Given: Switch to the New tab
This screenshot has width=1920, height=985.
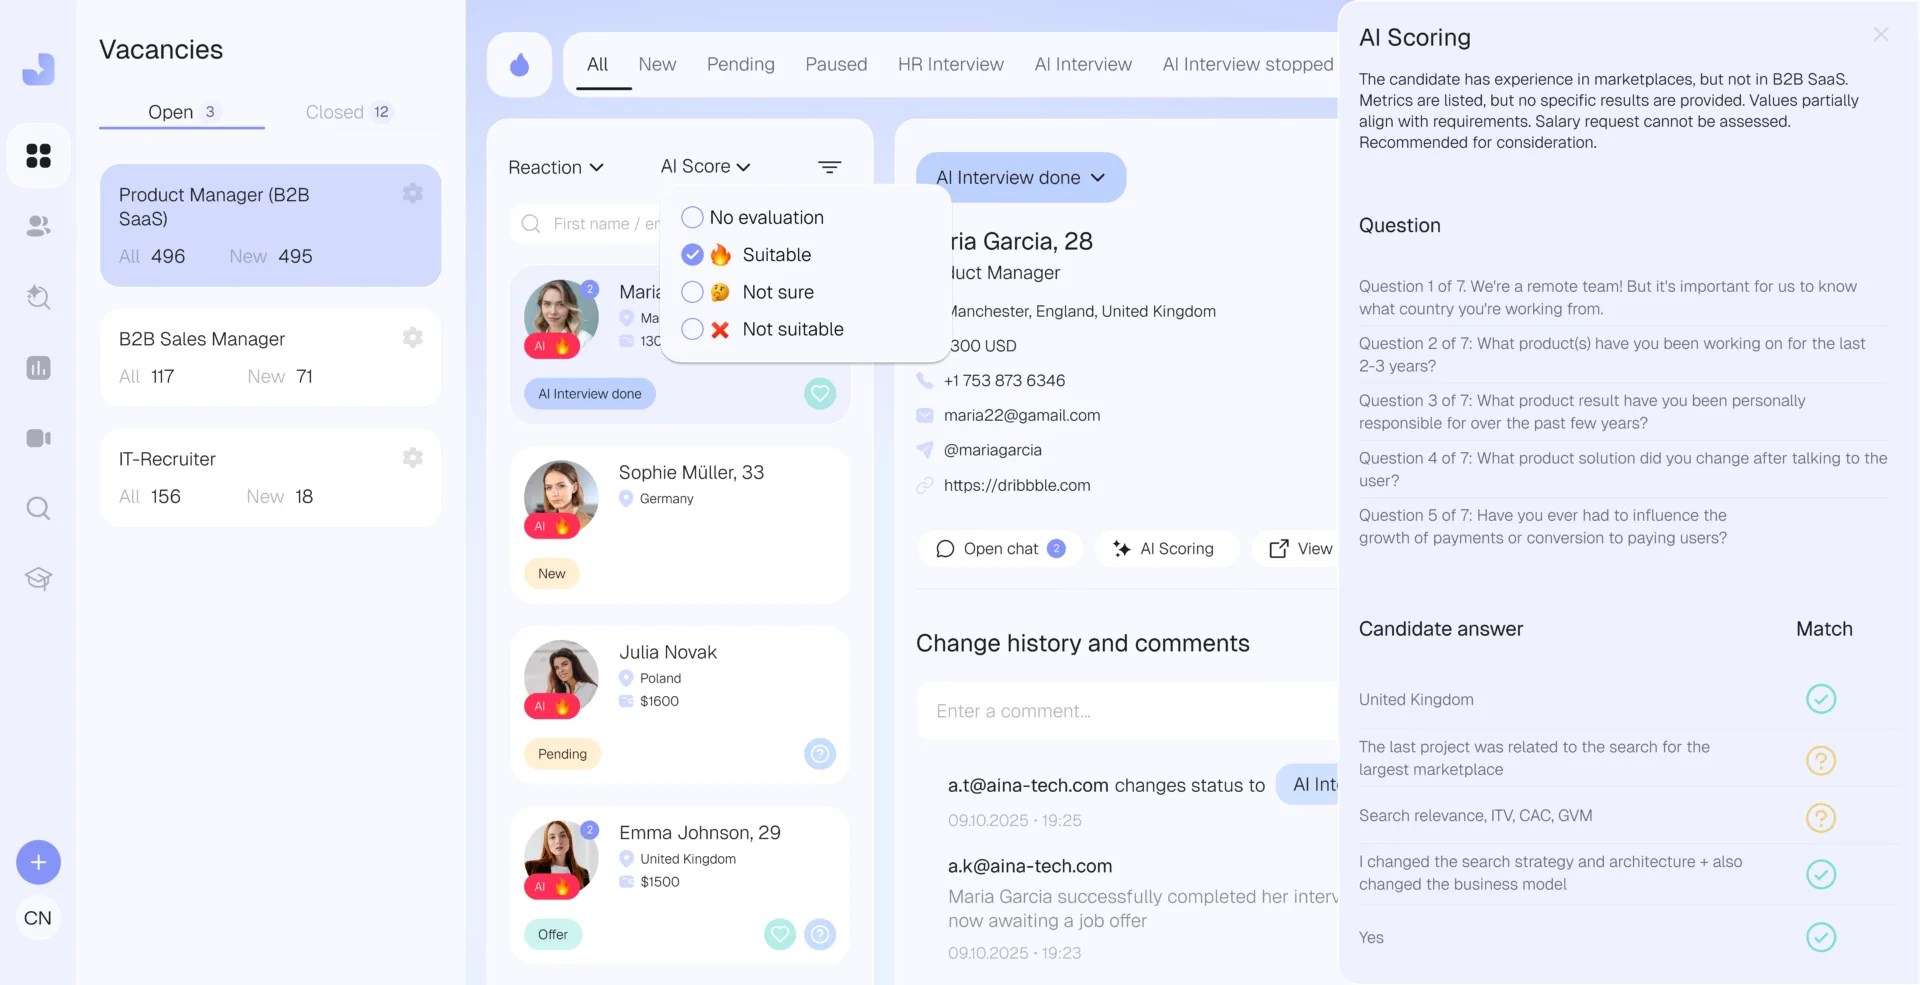Looking at the screenshot, I should click(x=657, y=64).
